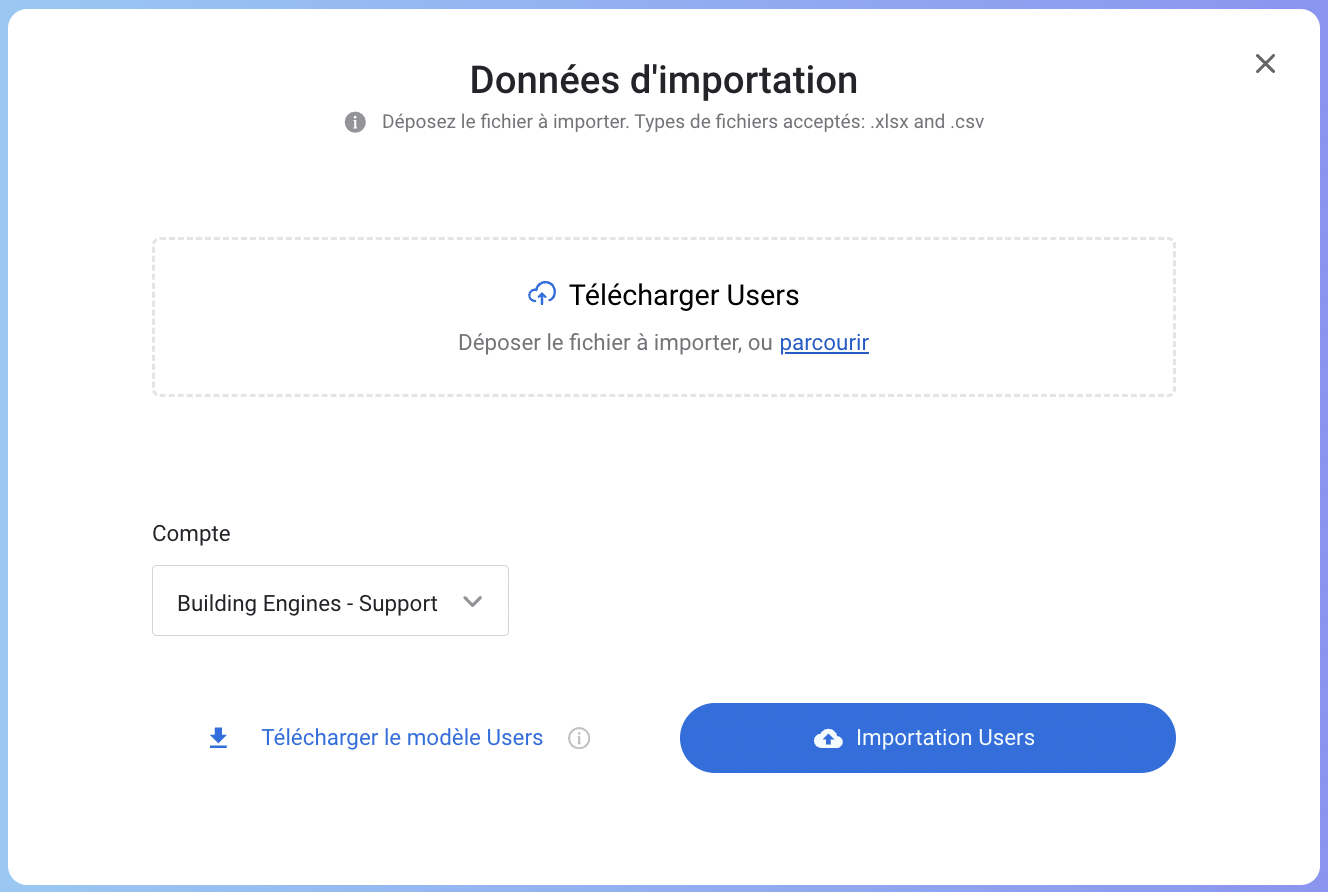The image size is (1328, 892).
Task: Open the Building Engines - Support account selector
Action: tap(308, 603)
